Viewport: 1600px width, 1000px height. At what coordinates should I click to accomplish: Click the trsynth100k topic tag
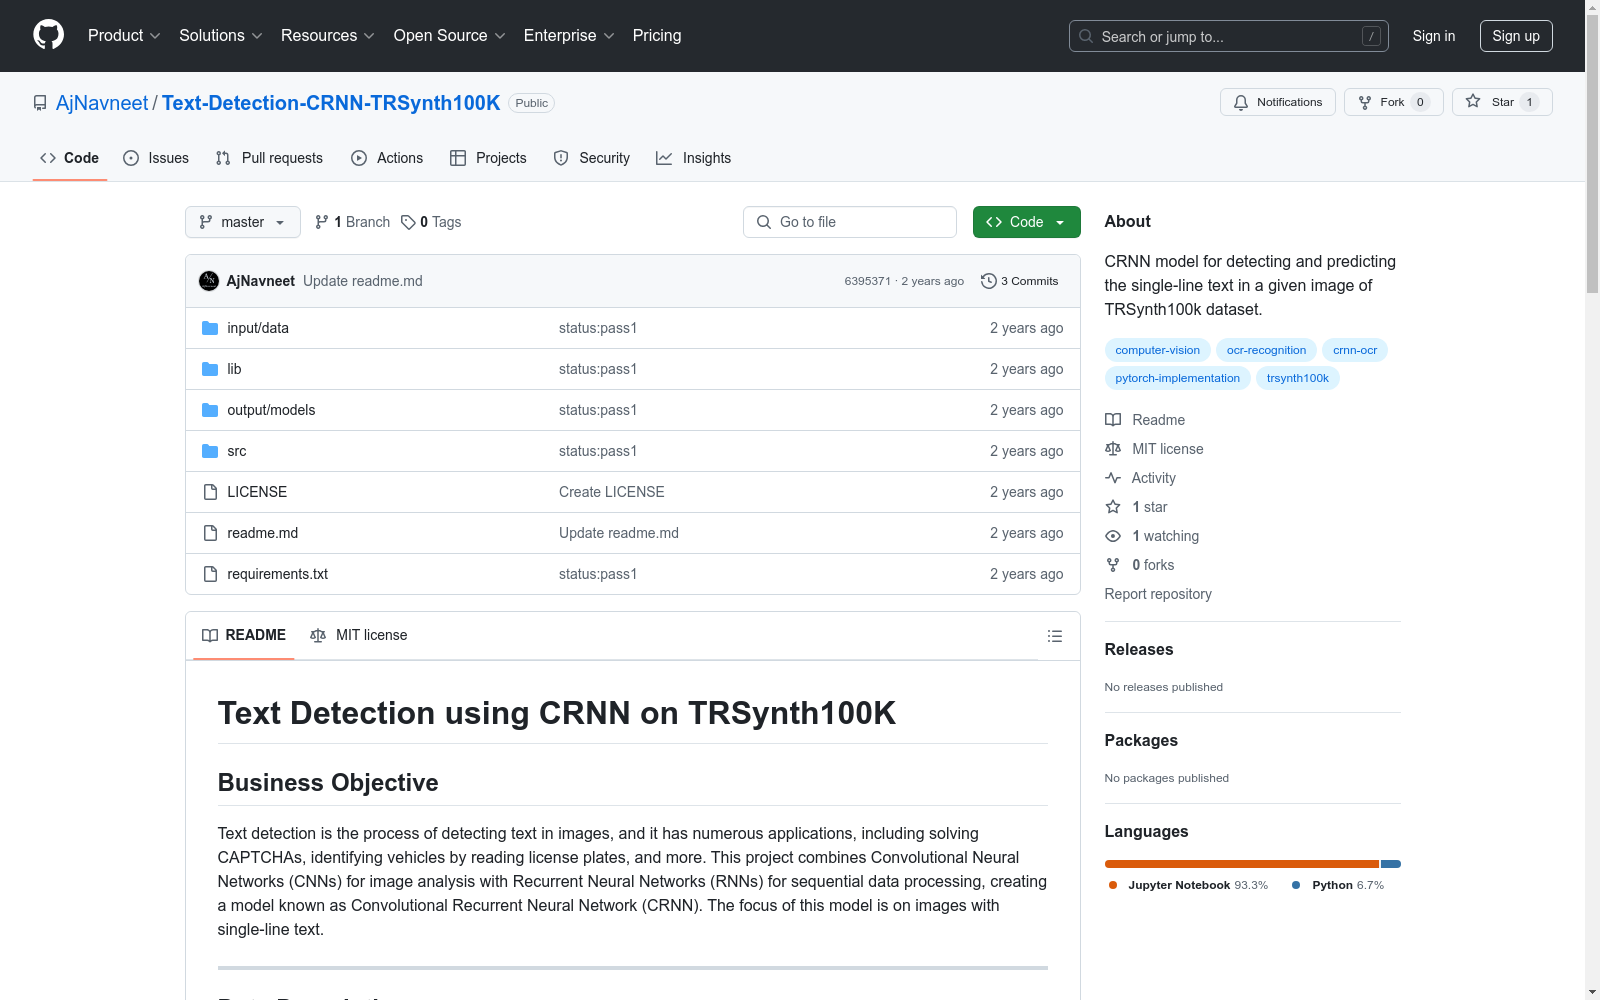point(1298,378)
